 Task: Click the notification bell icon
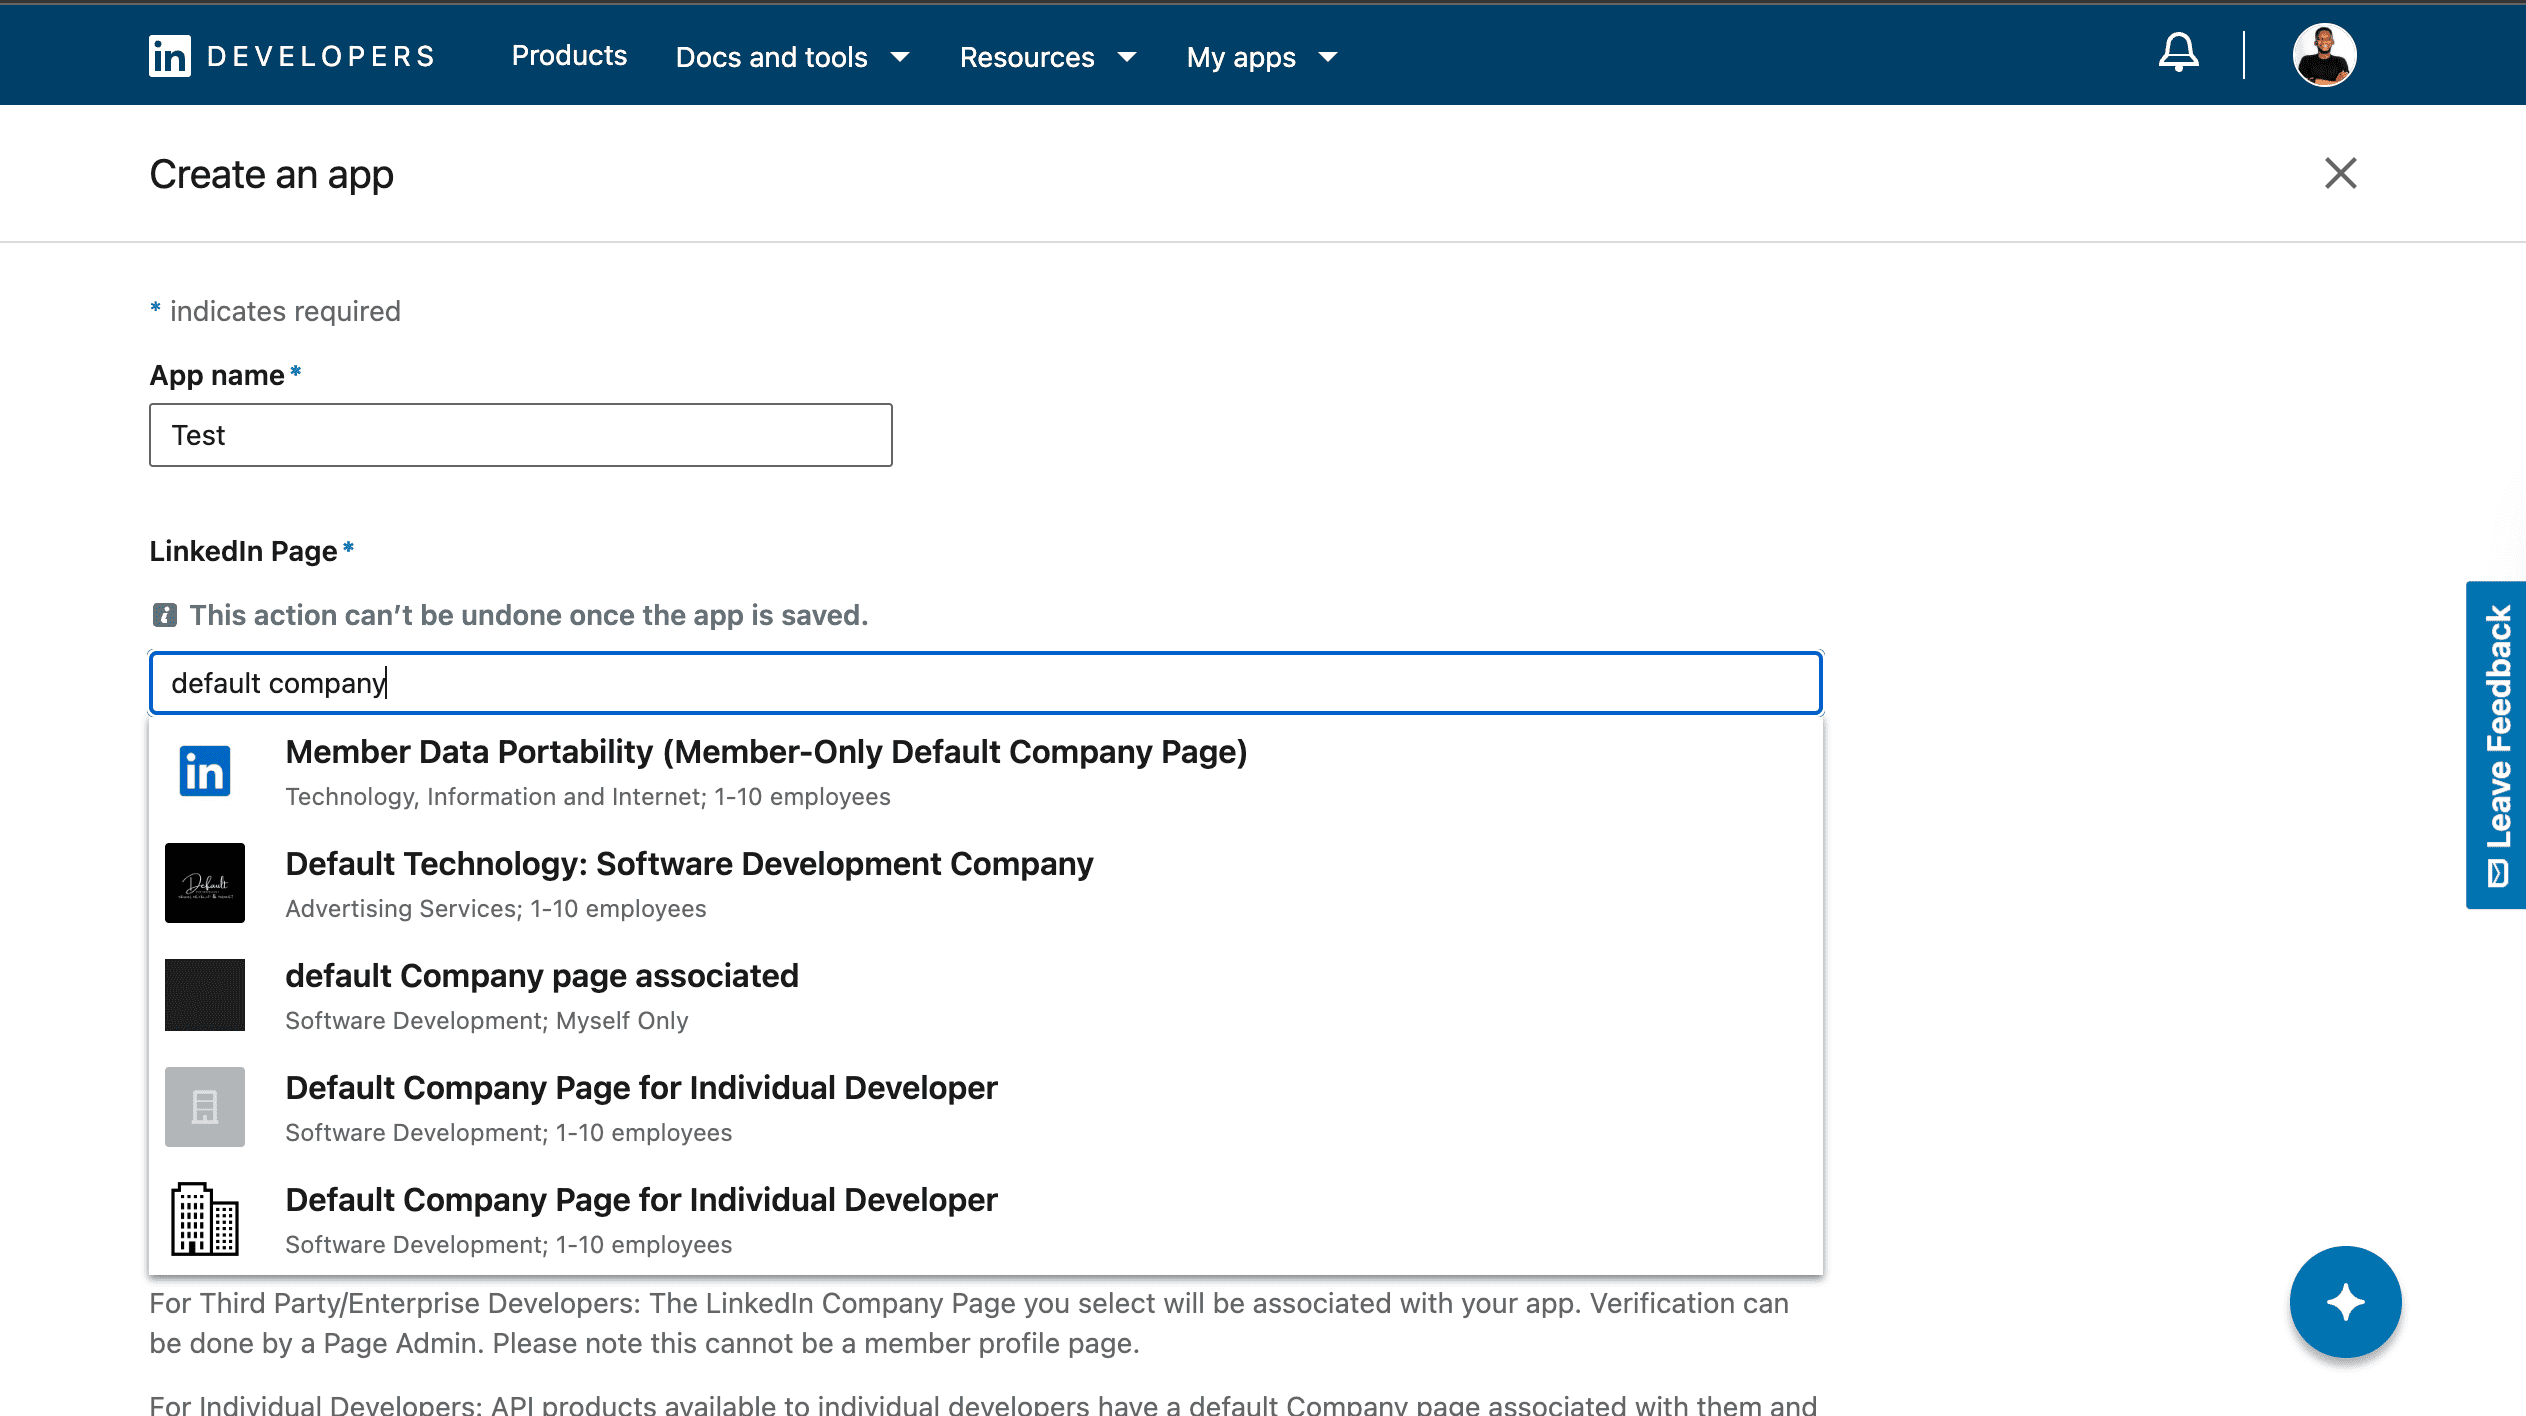click(2176, 54)
